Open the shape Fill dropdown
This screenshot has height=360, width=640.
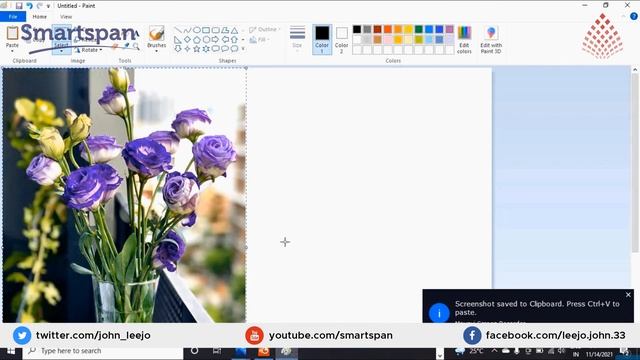tap(260, 40)
